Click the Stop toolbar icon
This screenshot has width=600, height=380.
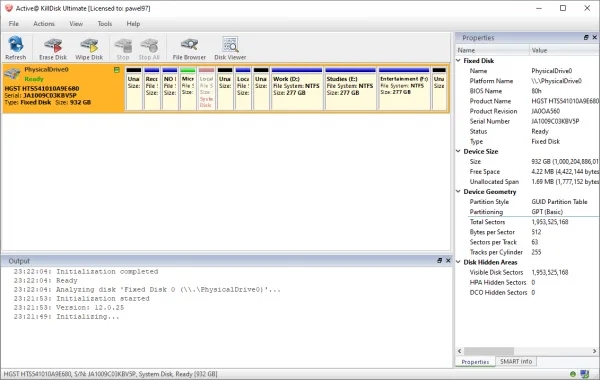pos(123,48)
